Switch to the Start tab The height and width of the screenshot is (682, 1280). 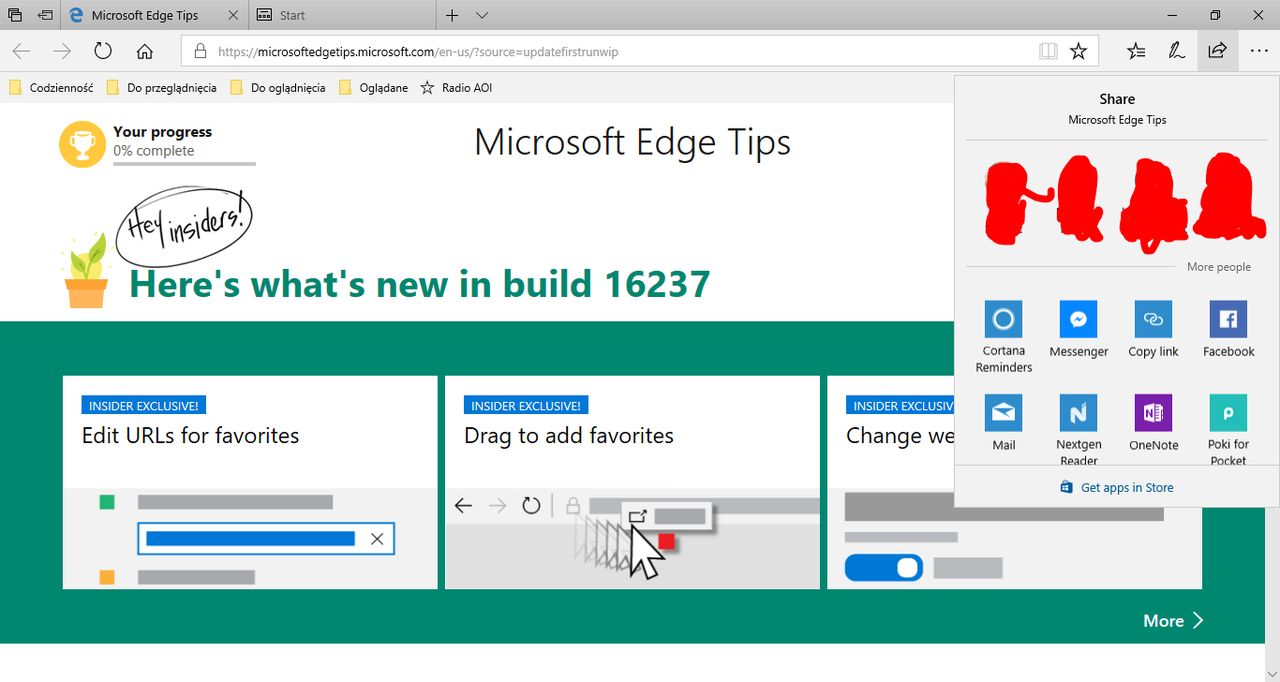click(342, 15)
